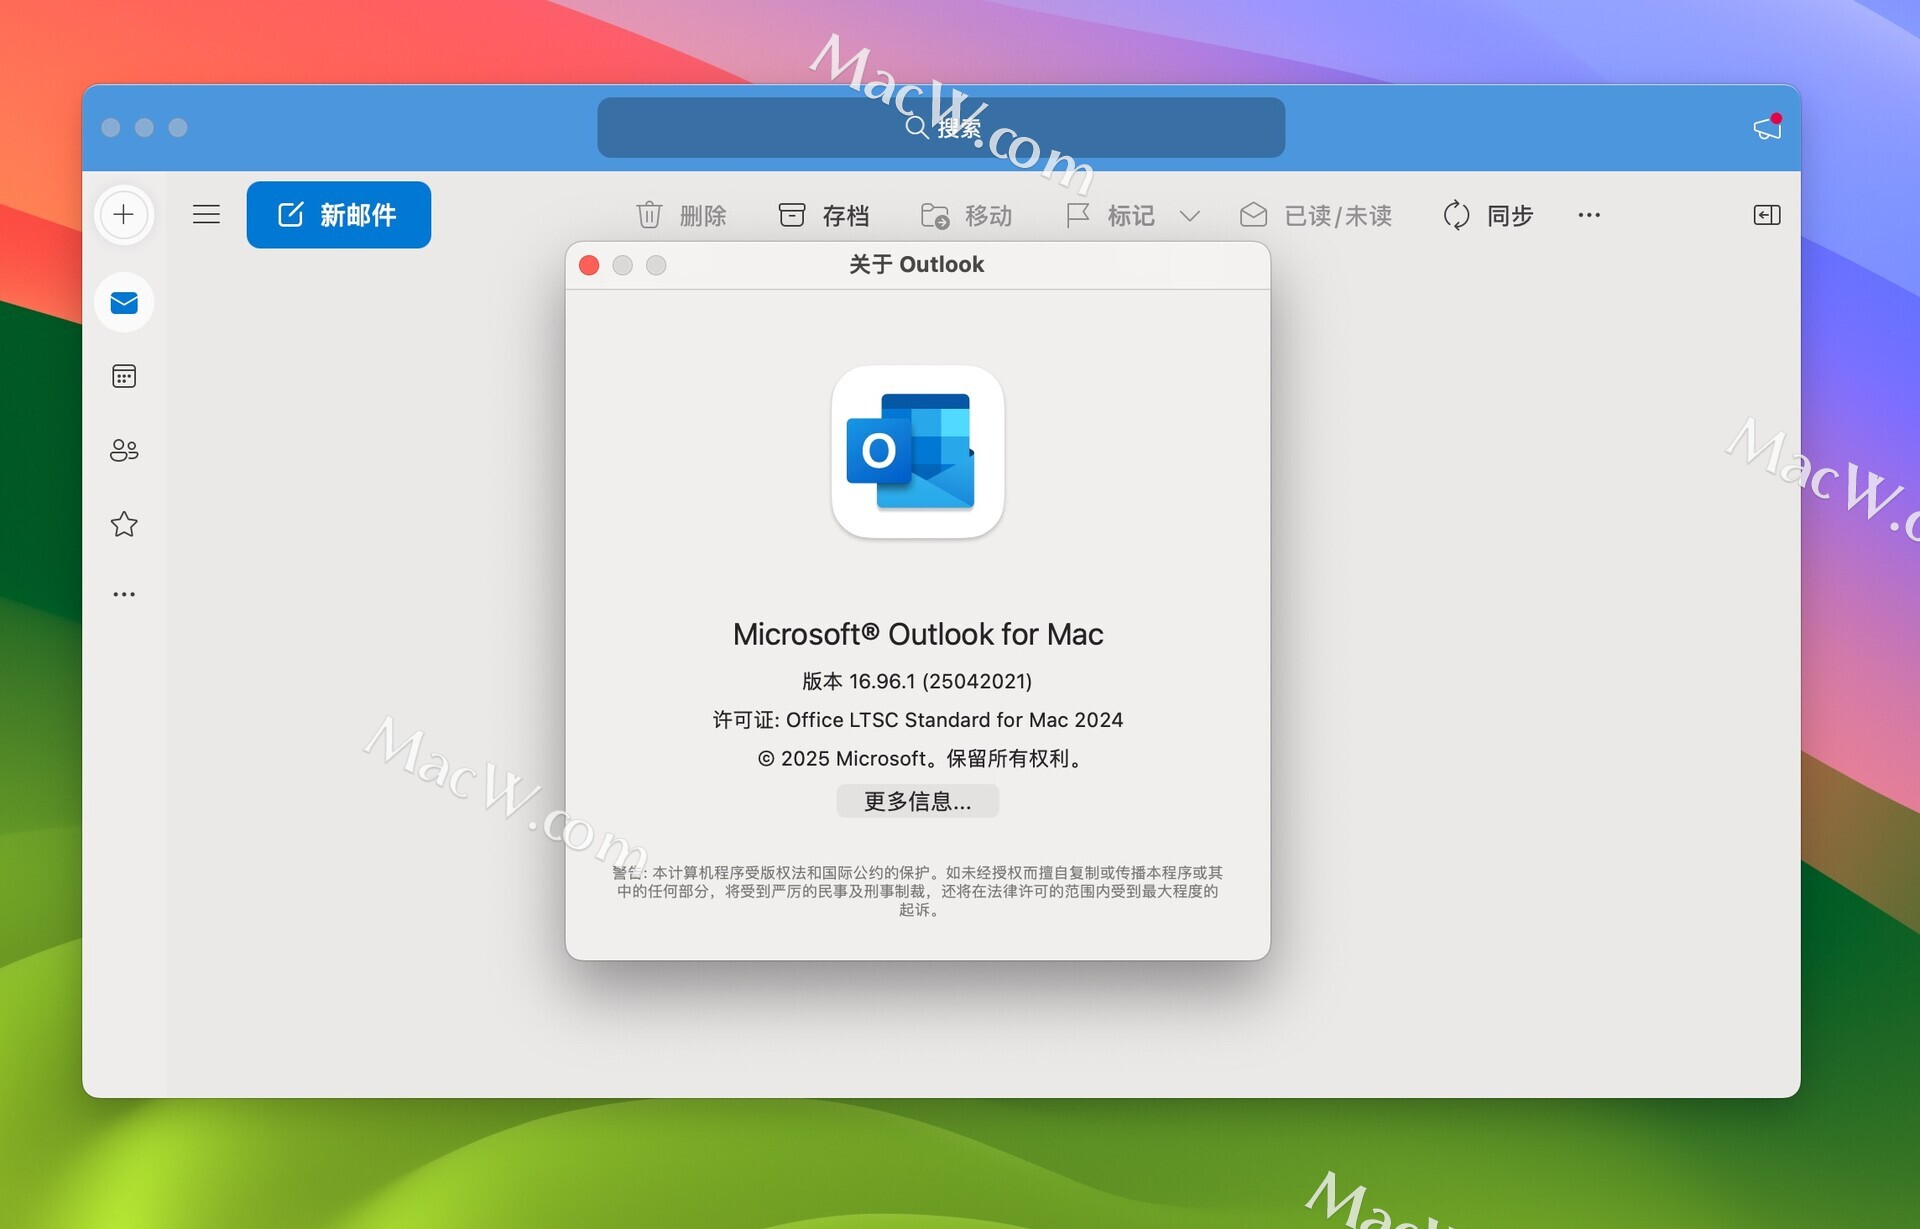Image resolution: width=1920 pixels, height=1229 pixels.
Task: Click the plus add button in sidebar
Action: click(x=124, y=215)
